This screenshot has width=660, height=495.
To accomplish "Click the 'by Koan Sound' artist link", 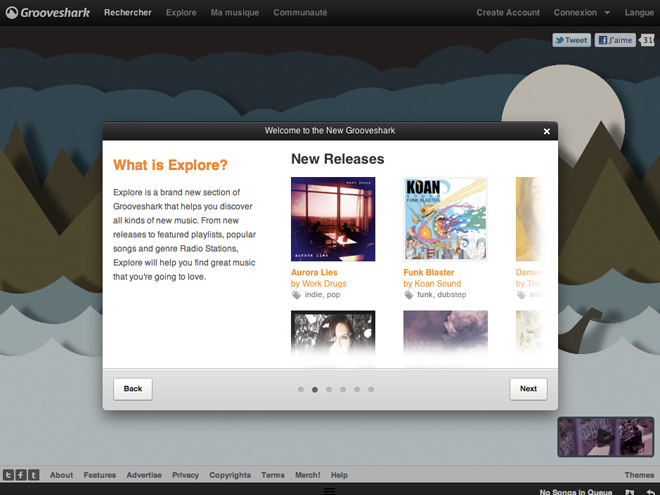I will [x=432, y=284].
